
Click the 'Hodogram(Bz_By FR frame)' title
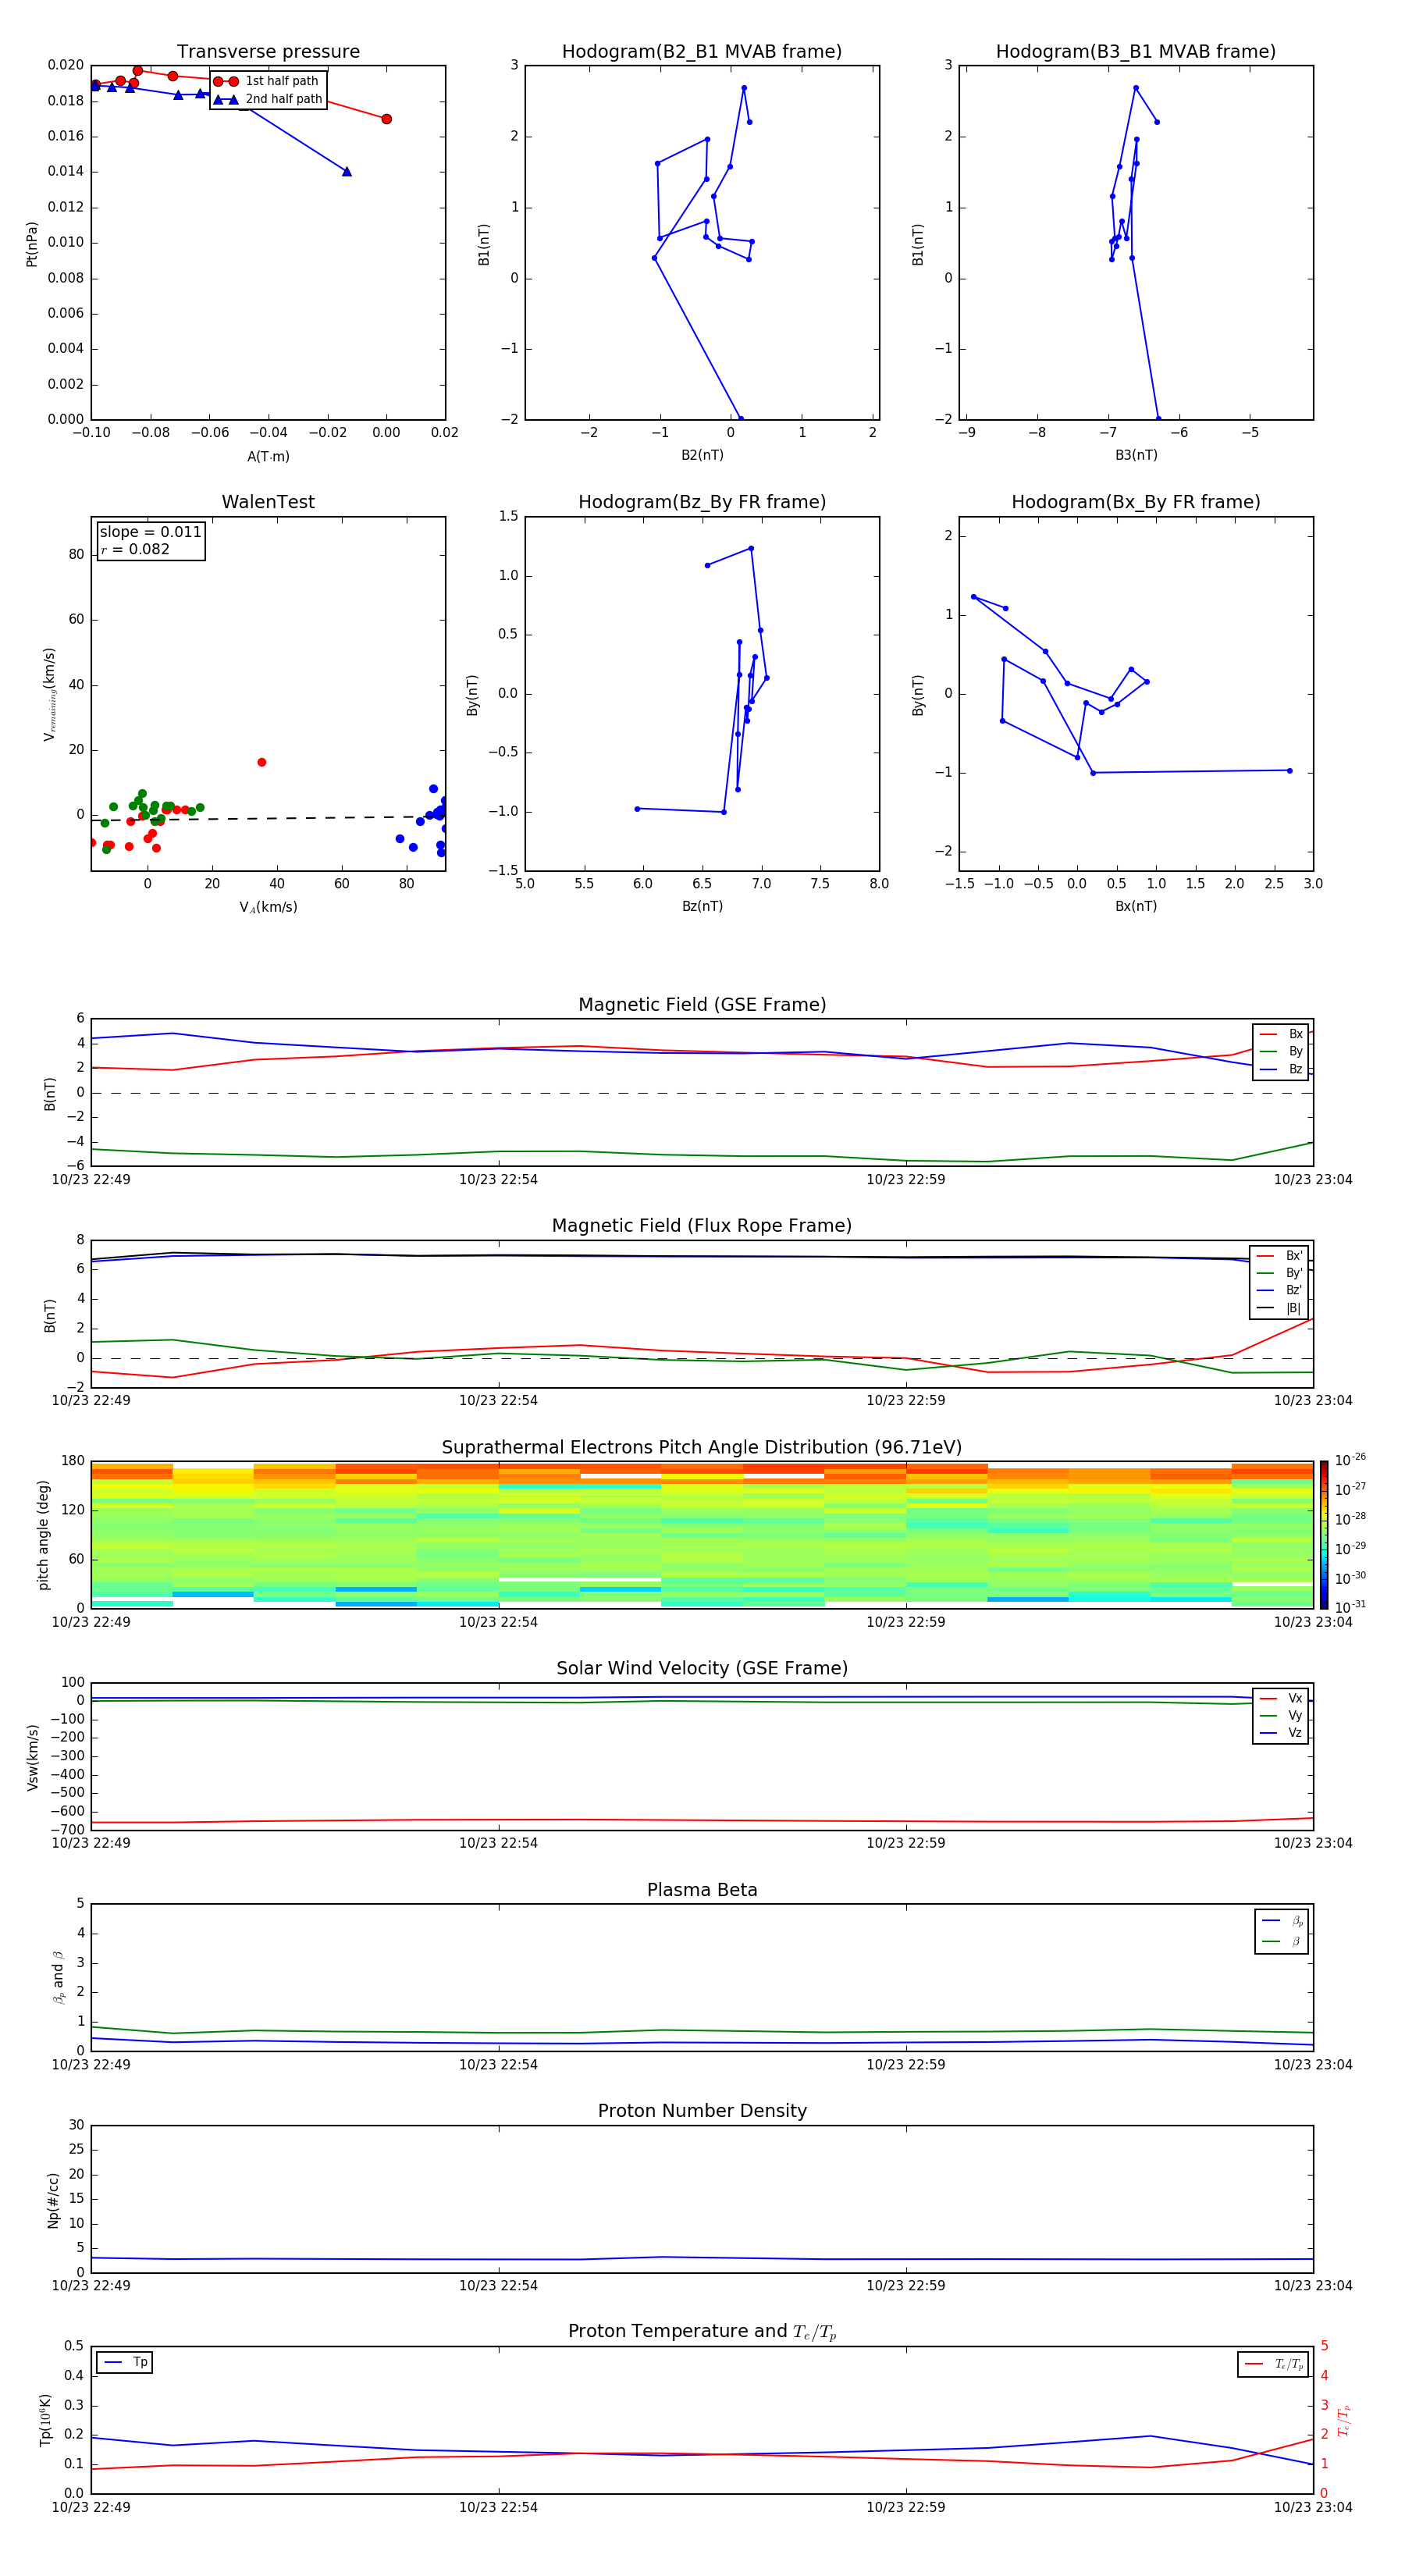(x=702, y=502)
